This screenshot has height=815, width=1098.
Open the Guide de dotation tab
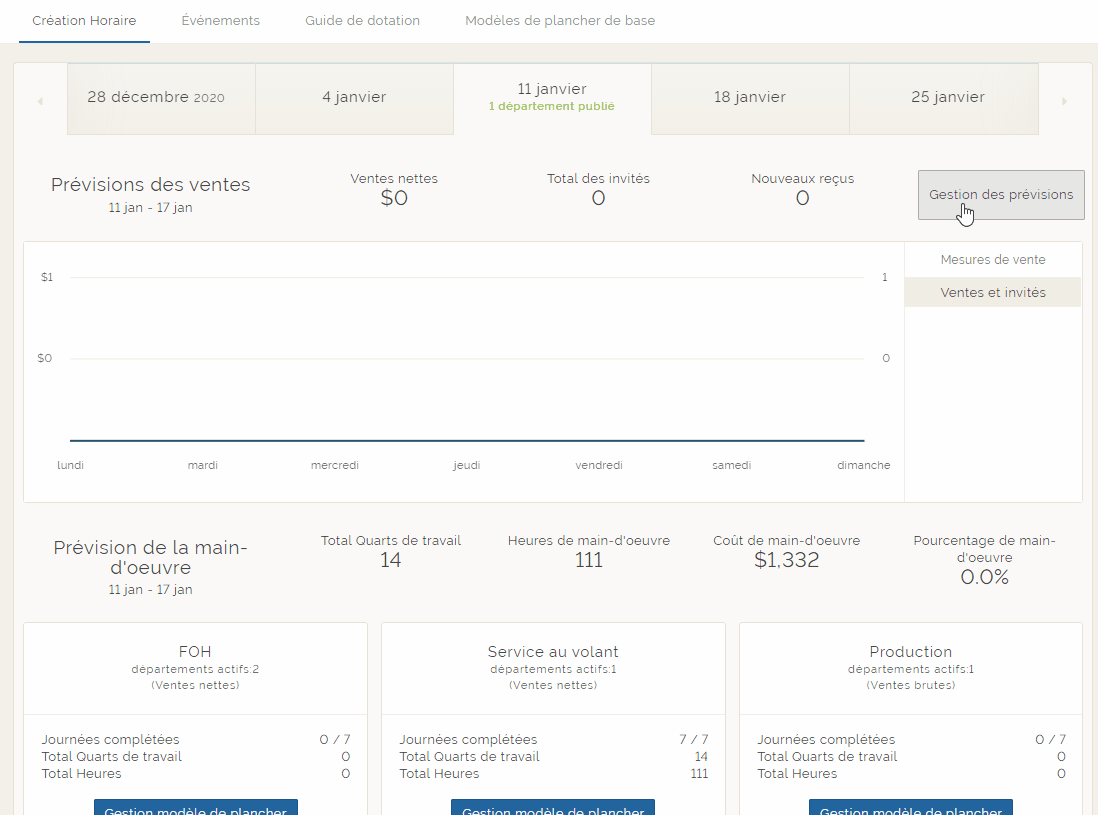tap(362, 21)
